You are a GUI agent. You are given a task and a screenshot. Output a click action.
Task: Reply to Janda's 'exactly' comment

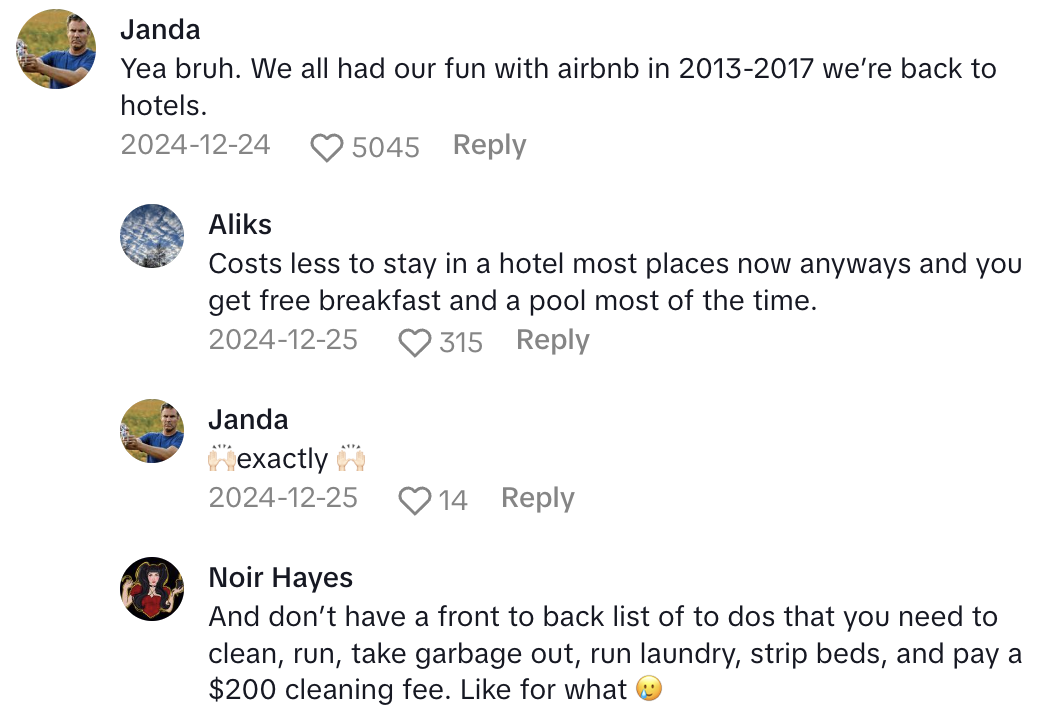pyautogui.click(x=537, y=497)
